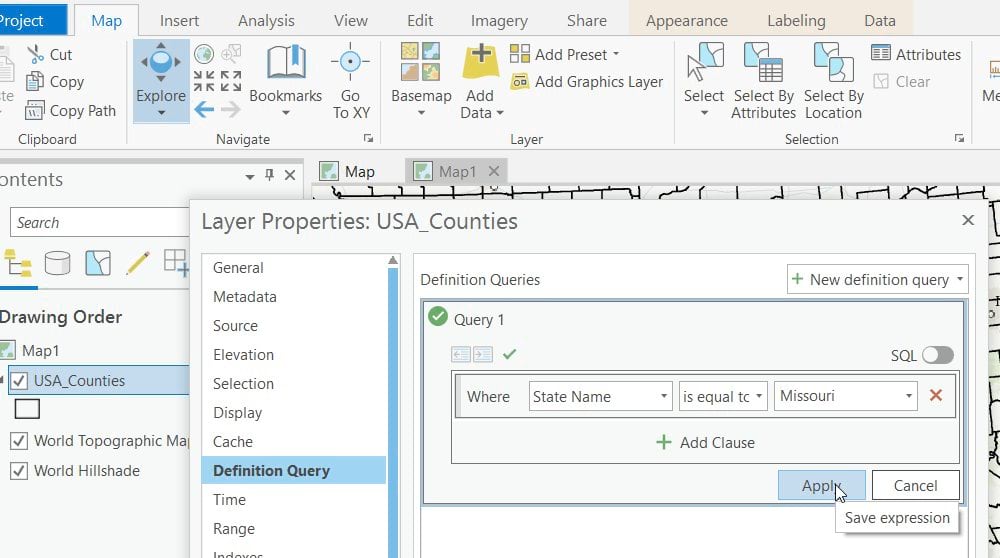Click the properties category list scrollbar
The width and height of the screenshot is (1000, 558).
pos(393,406)
